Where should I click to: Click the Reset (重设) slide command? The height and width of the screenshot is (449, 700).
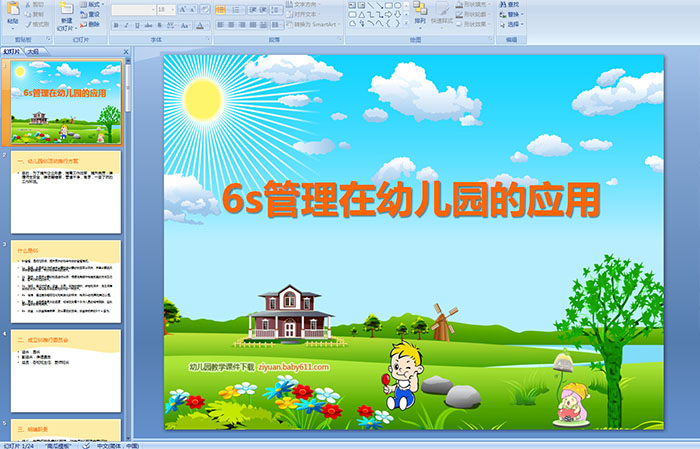90,14
